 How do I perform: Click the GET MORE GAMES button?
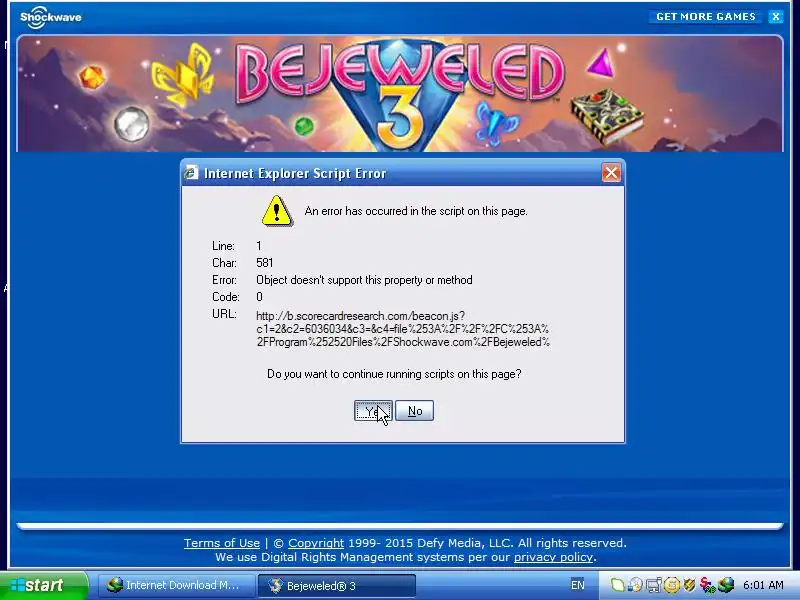706,17
